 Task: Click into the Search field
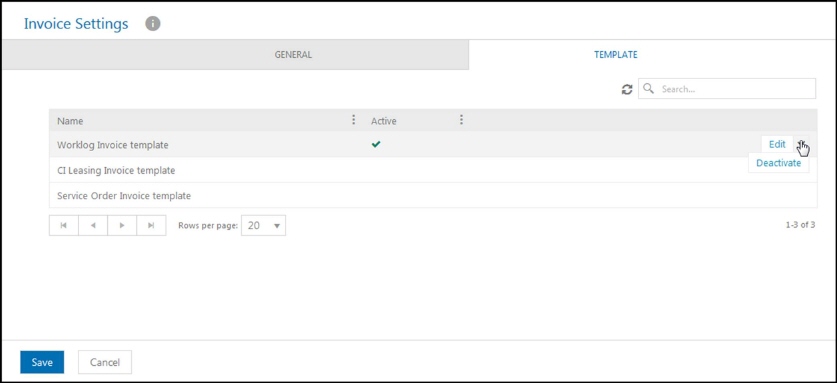[727, 89]
